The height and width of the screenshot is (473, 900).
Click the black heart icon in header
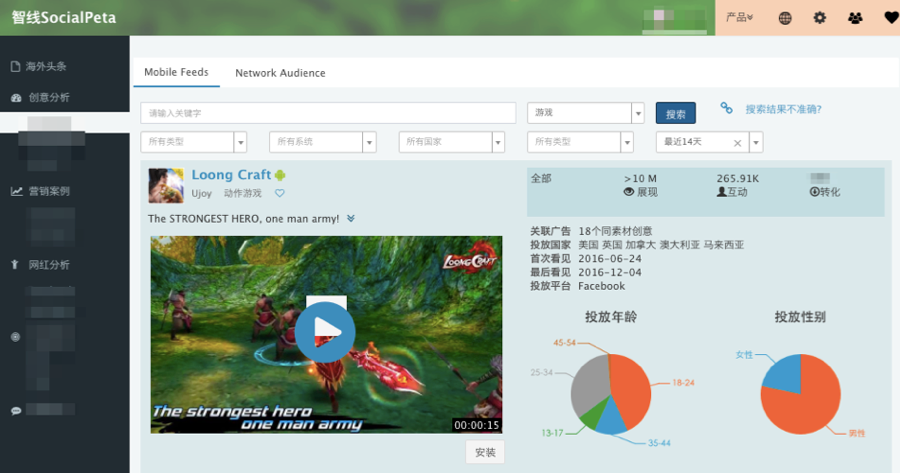[x=891, y=18]
